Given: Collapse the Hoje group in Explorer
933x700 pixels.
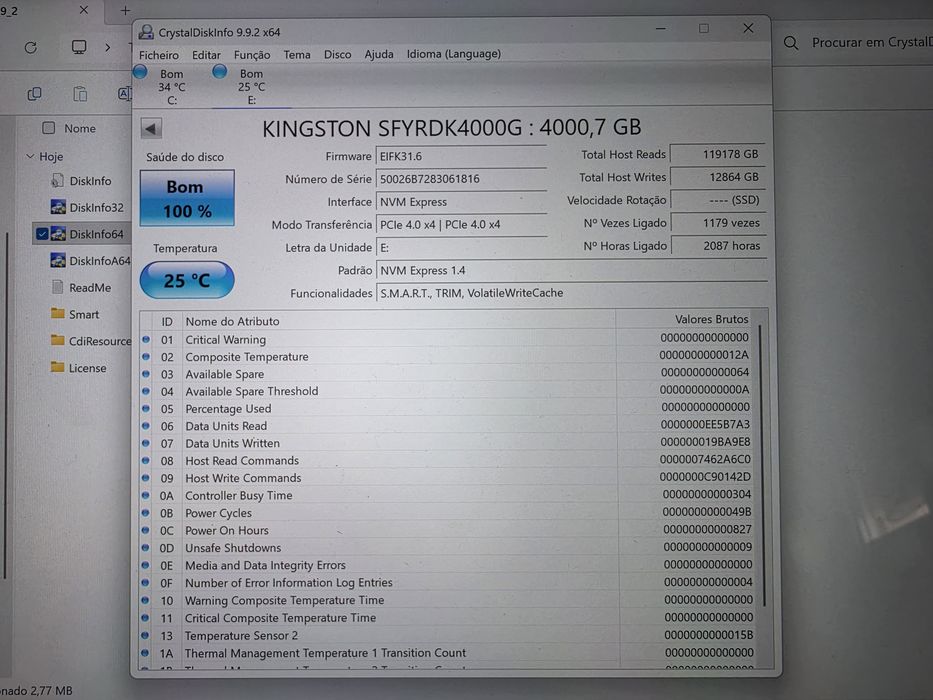Looking at the screenshot, I should coord(30,156).
